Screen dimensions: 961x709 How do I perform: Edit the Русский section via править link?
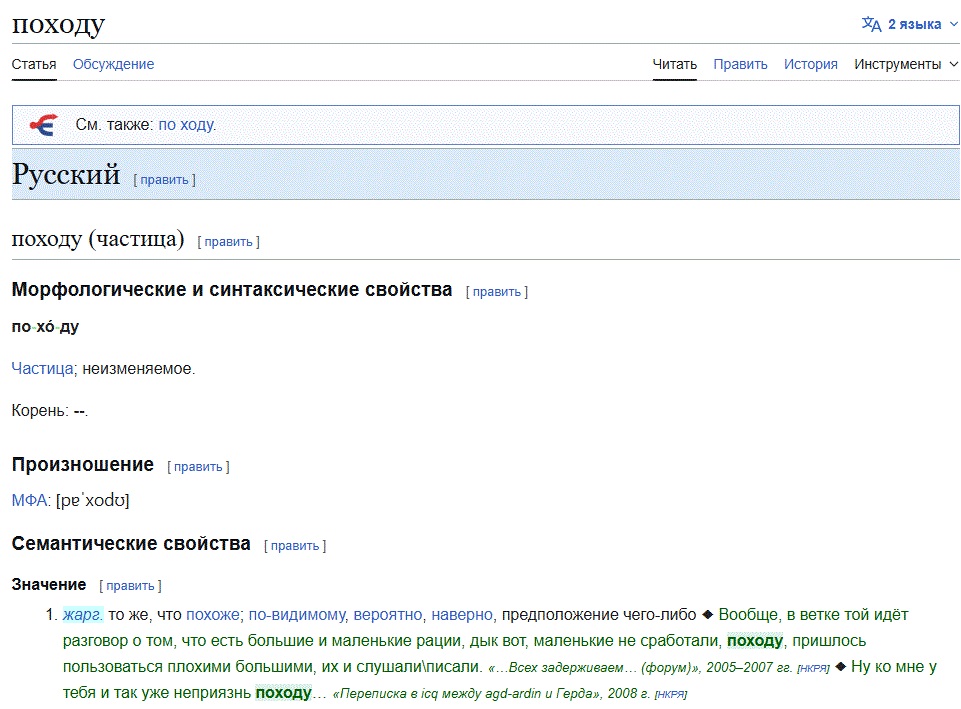(164, 180)
